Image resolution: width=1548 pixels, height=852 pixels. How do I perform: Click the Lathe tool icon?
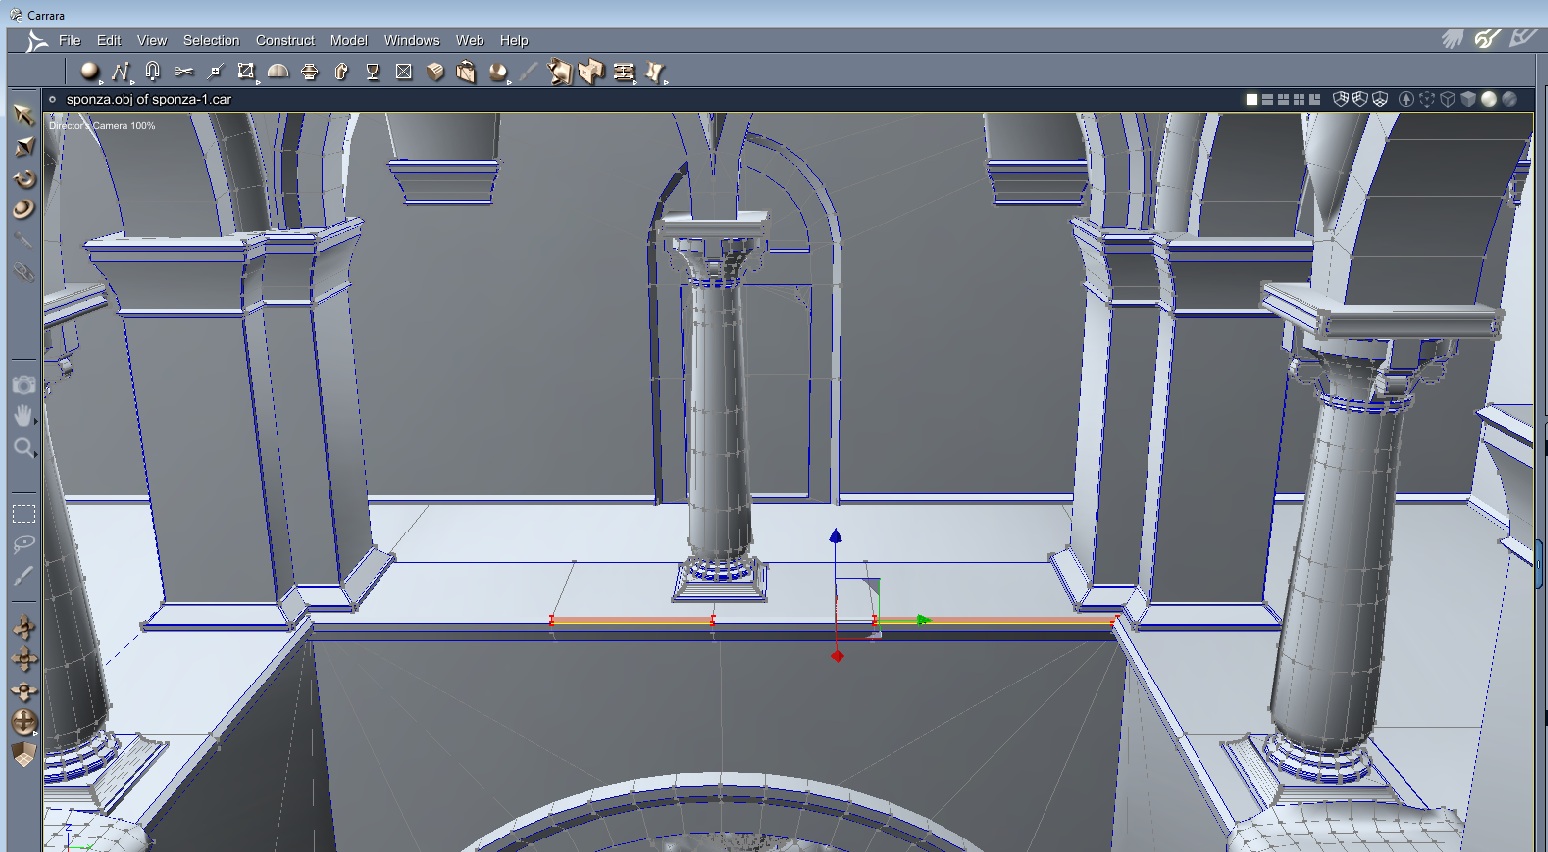310,71
